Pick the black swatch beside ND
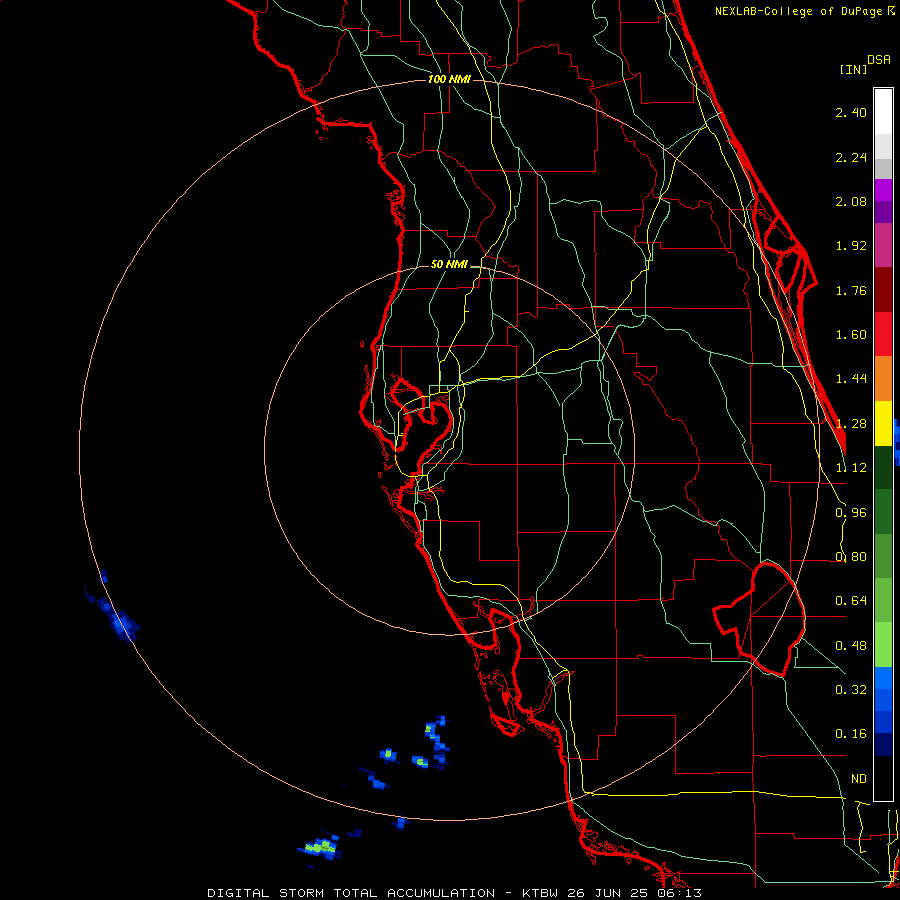 [883, 778]
